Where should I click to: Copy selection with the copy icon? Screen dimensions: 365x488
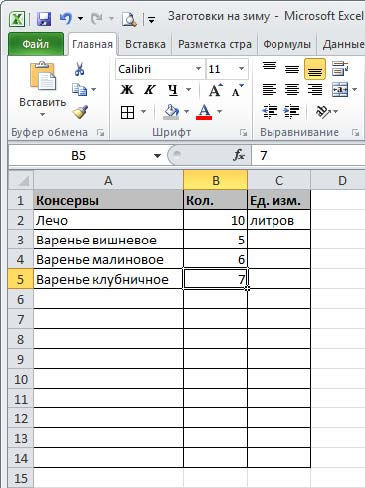(79, 89)
